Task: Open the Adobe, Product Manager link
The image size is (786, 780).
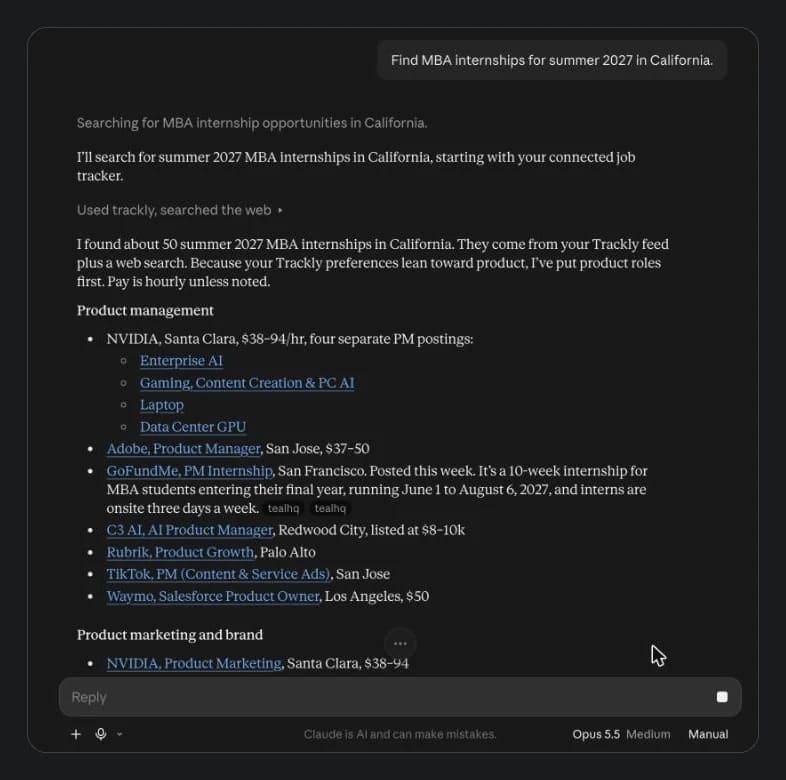Action: [x=183, y=449]
